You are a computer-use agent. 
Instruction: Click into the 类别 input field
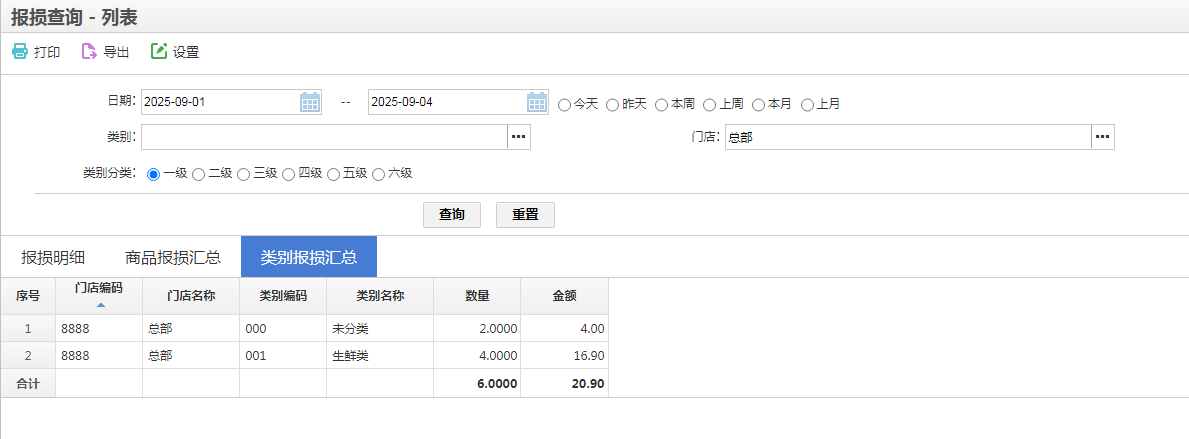pos(324,137)
